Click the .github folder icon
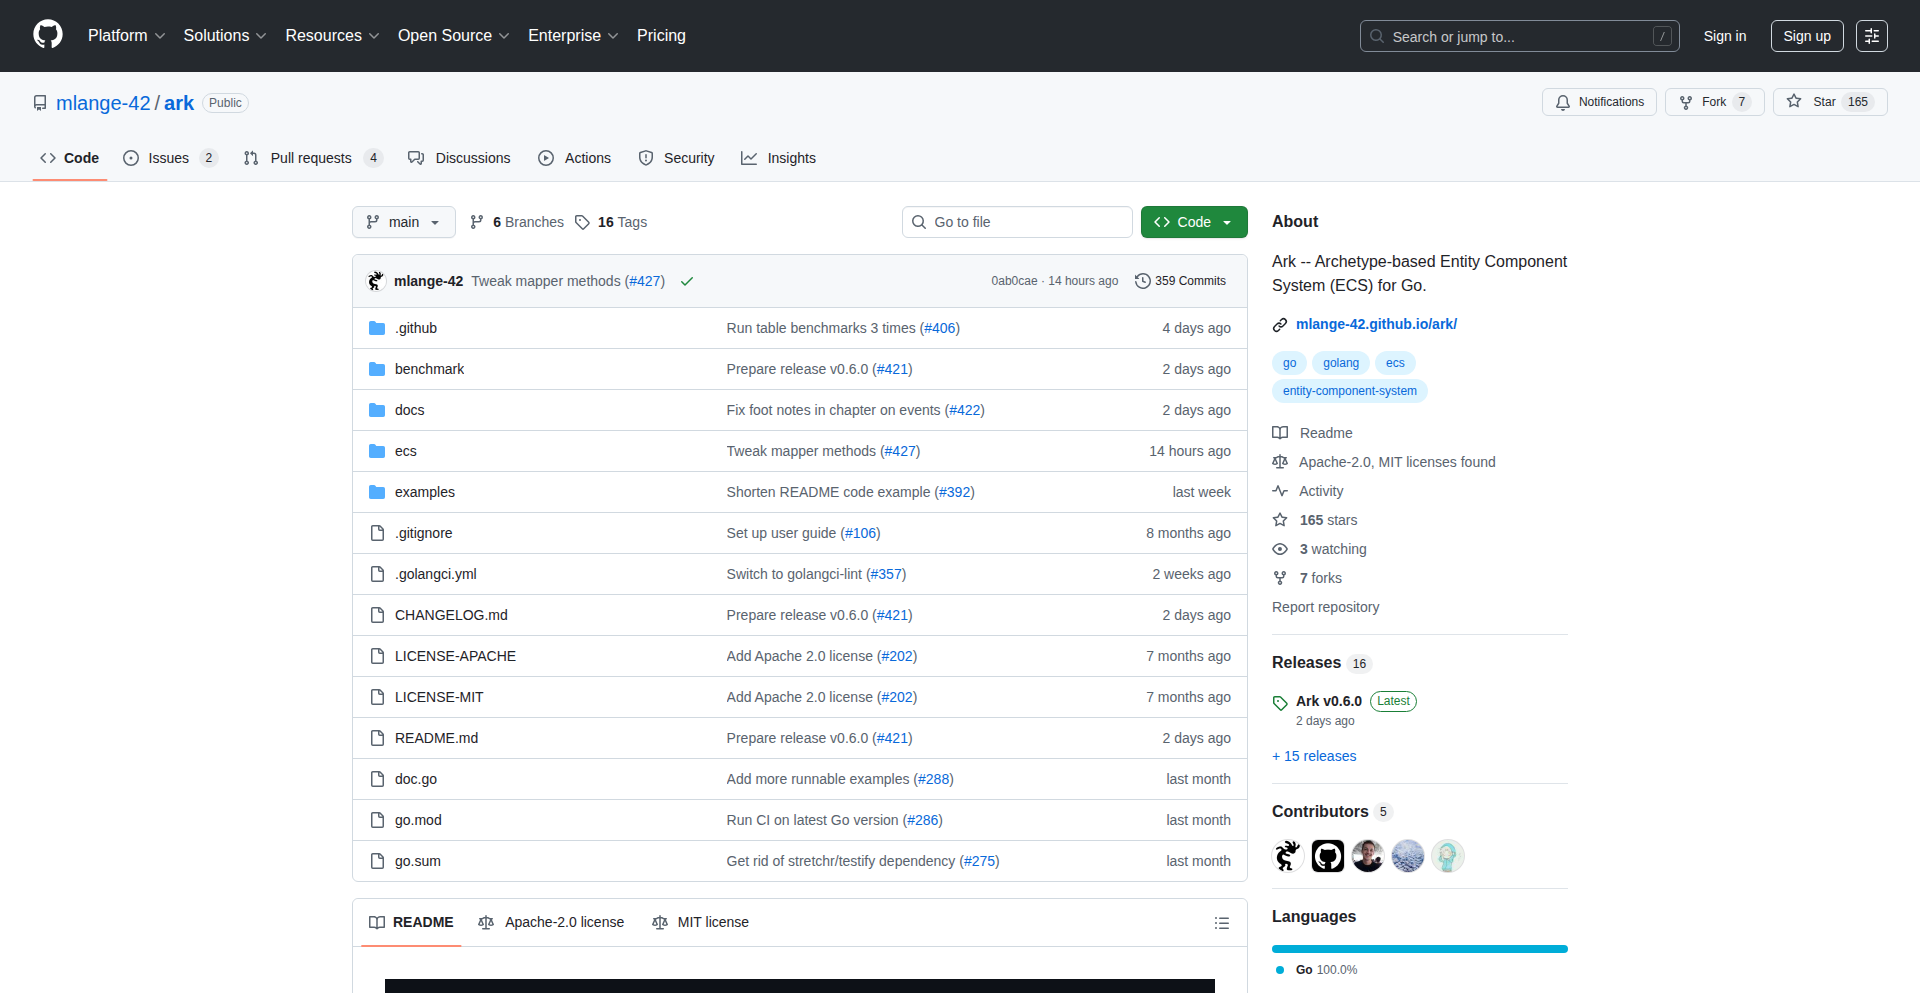The image size is (1920, 993). pos(377,328)
